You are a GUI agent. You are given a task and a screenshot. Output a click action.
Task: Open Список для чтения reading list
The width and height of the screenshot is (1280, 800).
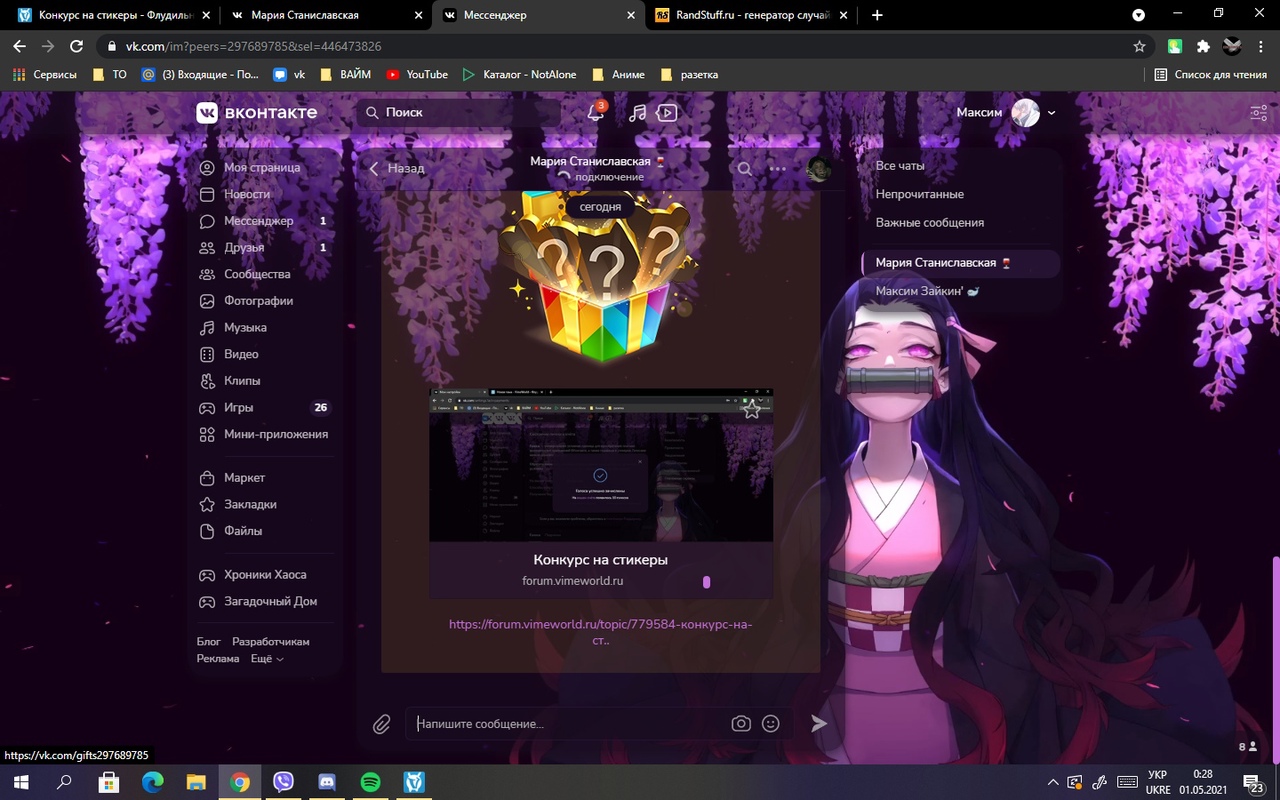[x=1211, y=74]
